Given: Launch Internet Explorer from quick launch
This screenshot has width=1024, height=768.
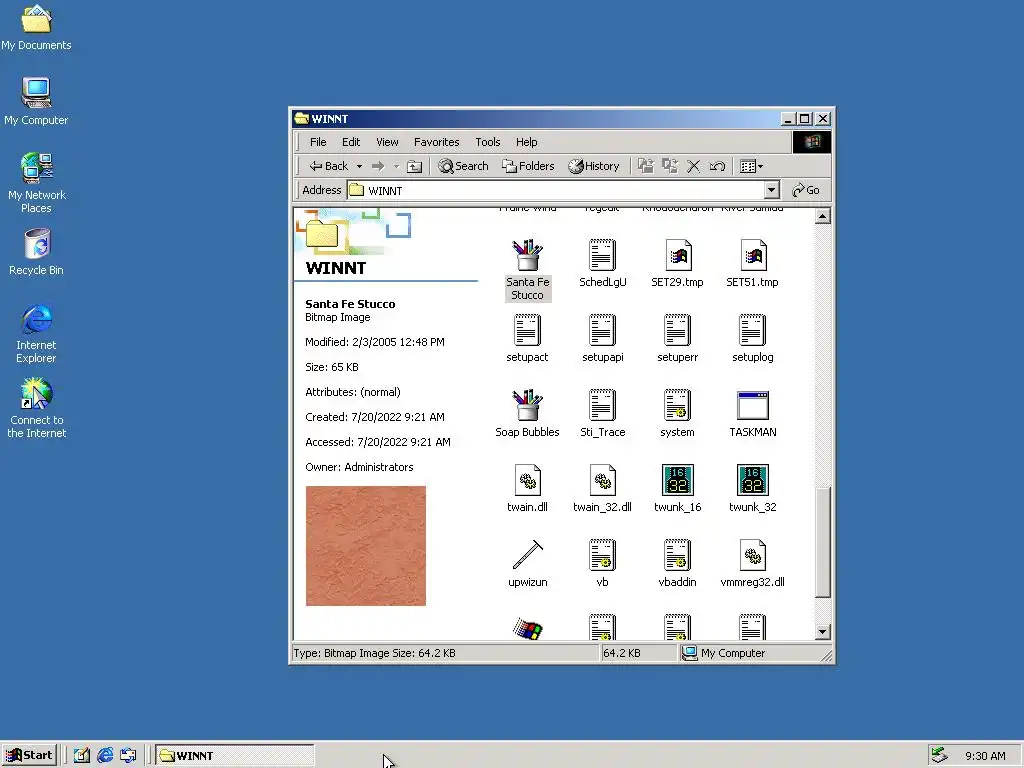Looking at the screenshot, I should (105, 756).
